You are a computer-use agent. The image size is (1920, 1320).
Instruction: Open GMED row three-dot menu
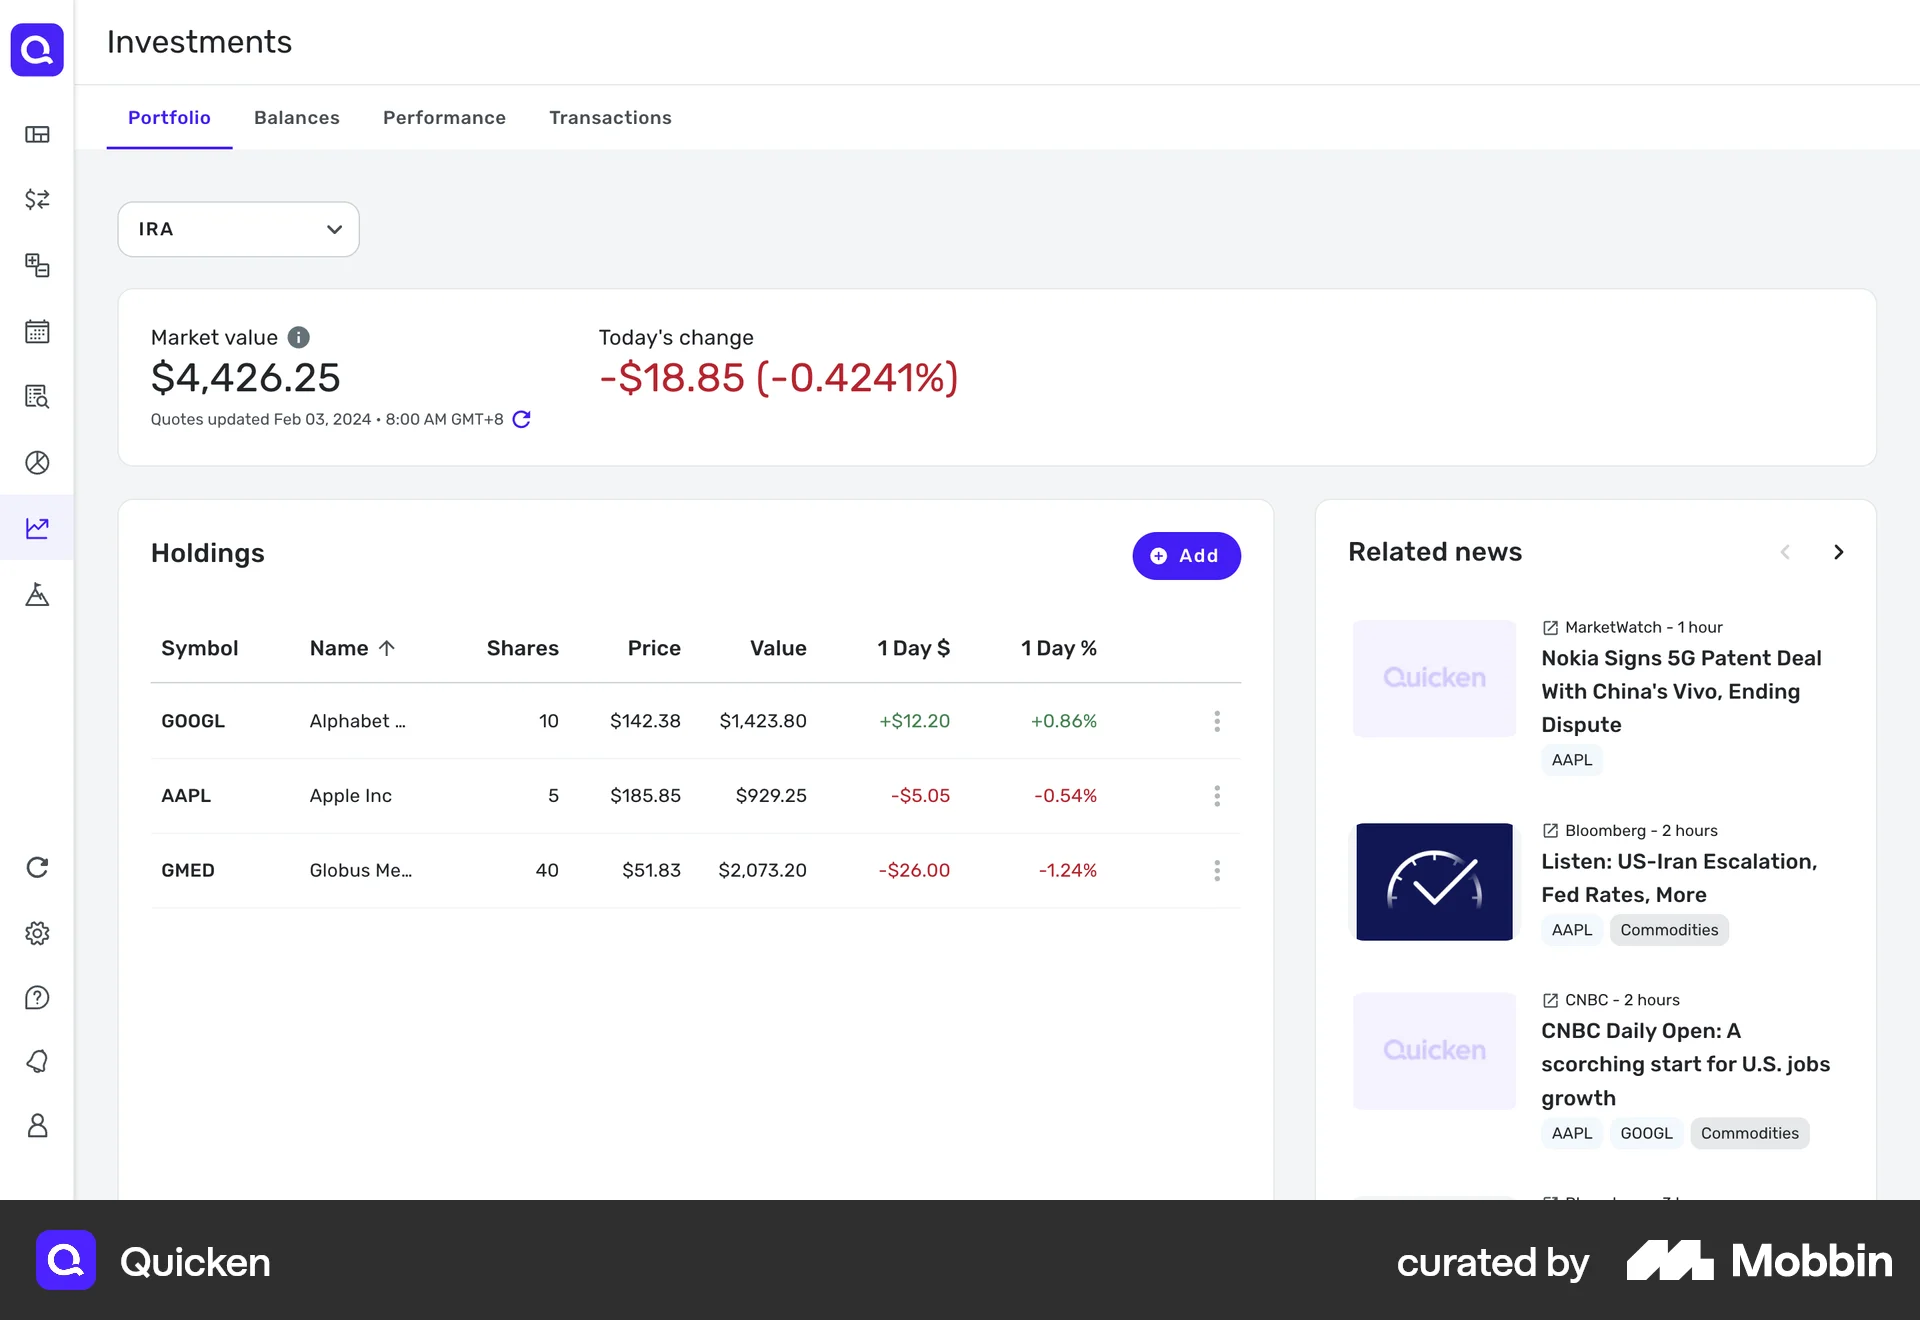point(1217,871)
